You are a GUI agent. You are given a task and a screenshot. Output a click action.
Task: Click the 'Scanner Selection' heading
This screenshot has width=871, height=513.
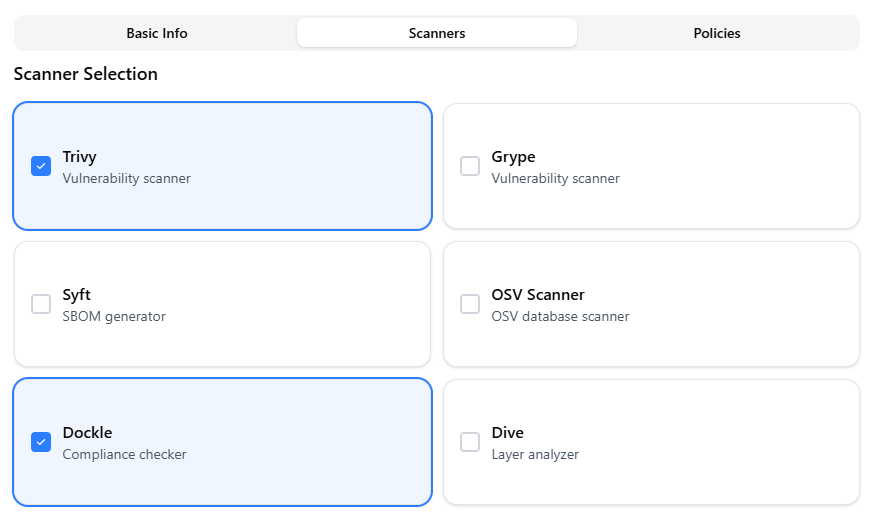86,74
